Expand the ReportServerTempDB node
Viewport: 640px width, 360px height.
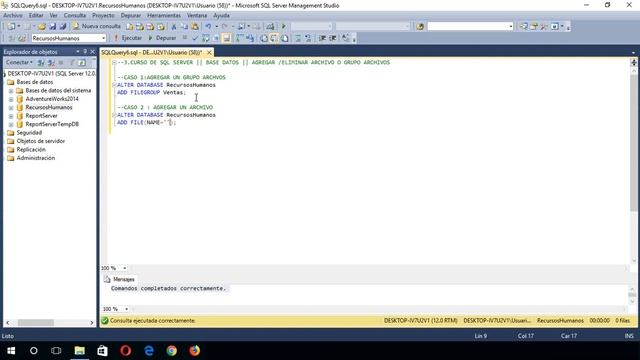point(11,124)
